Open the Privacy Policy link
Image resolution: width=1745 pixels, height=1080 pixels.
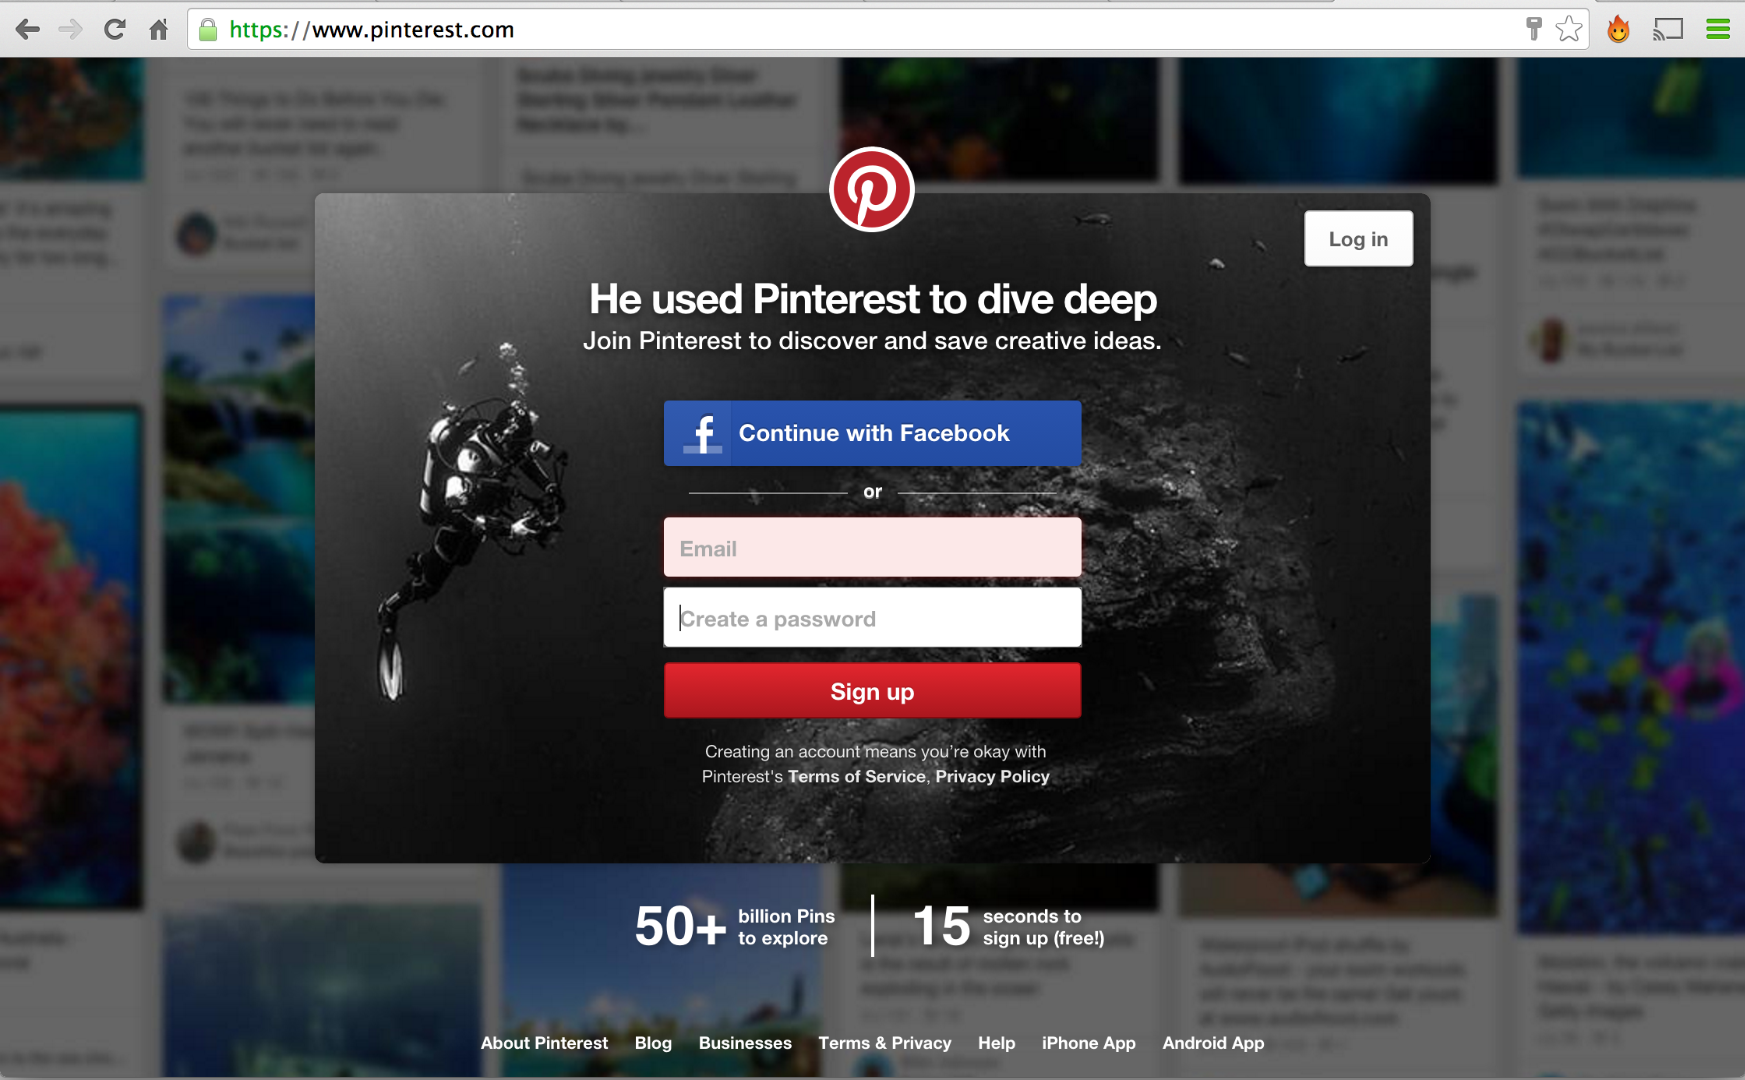[x=992, y=776]
